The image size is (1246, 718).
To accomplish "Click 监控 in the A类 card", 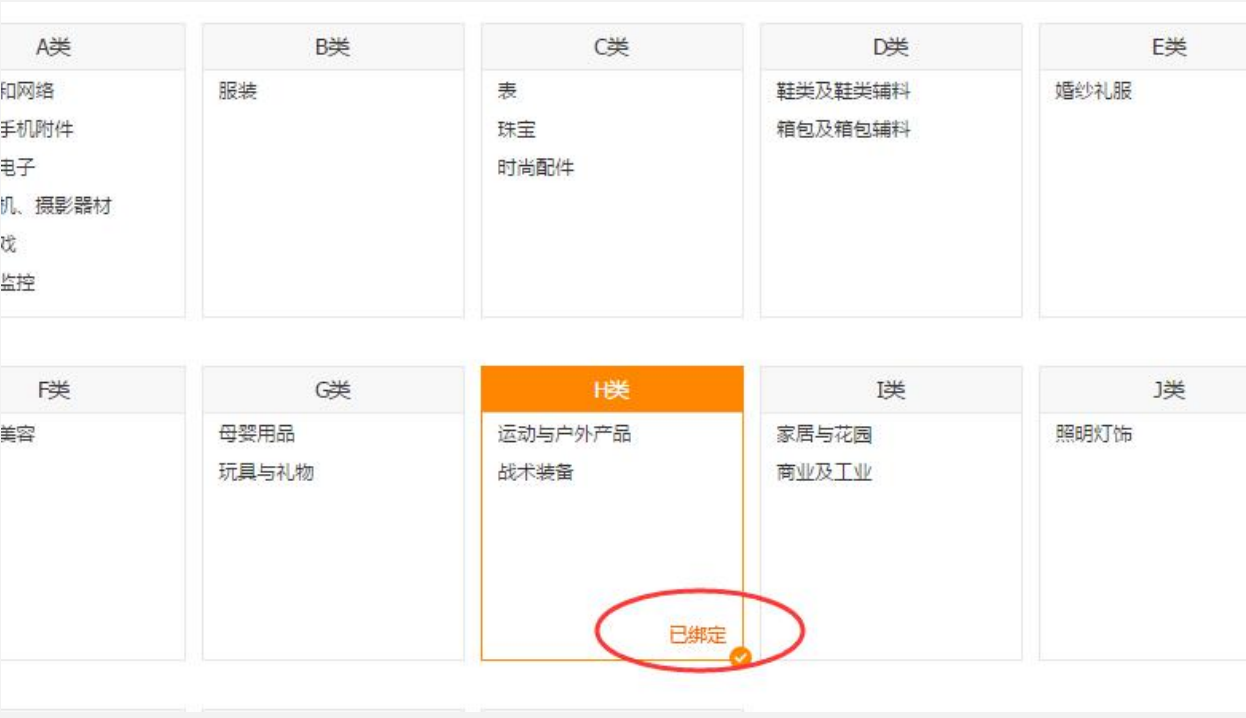I will 18,283.
